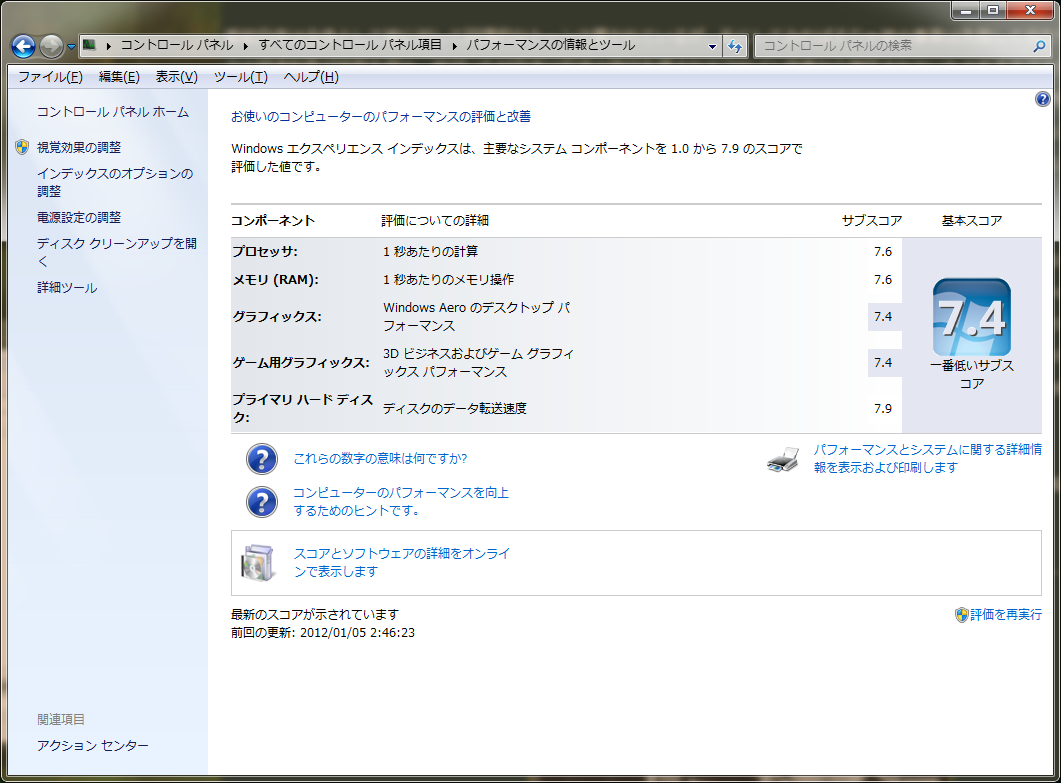The height and width of the screenshot is (783, 1061).
Task: Click the greyed Forward arrow button
Action: pyautogui.click(x=51, y=46)
